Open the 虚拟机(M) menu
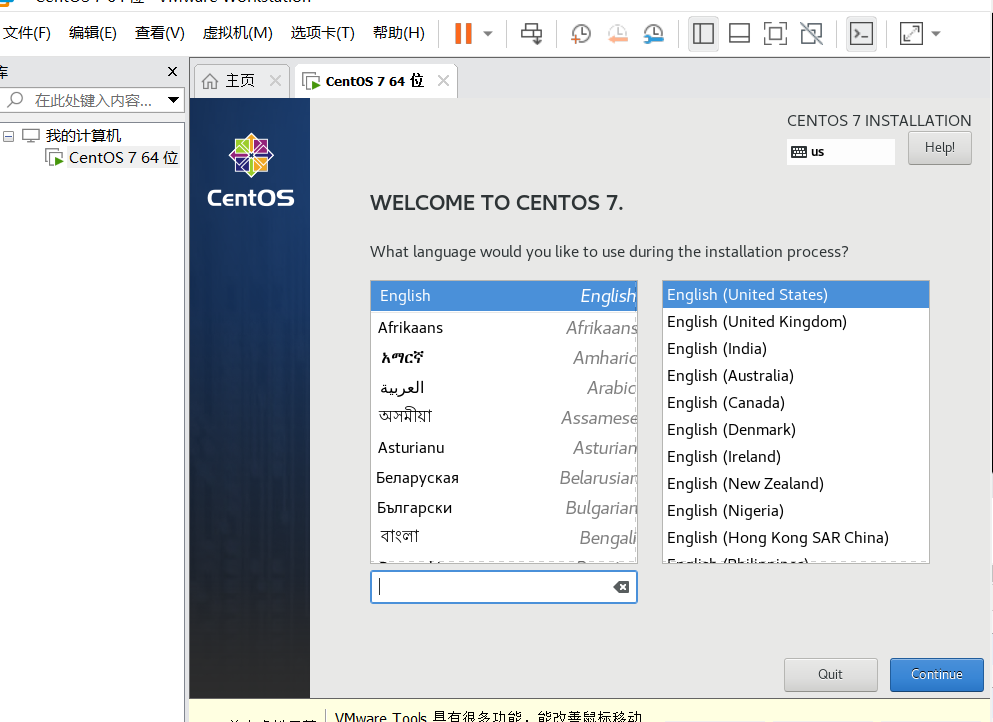The image size is (993, 722). (x=237, y=33)
